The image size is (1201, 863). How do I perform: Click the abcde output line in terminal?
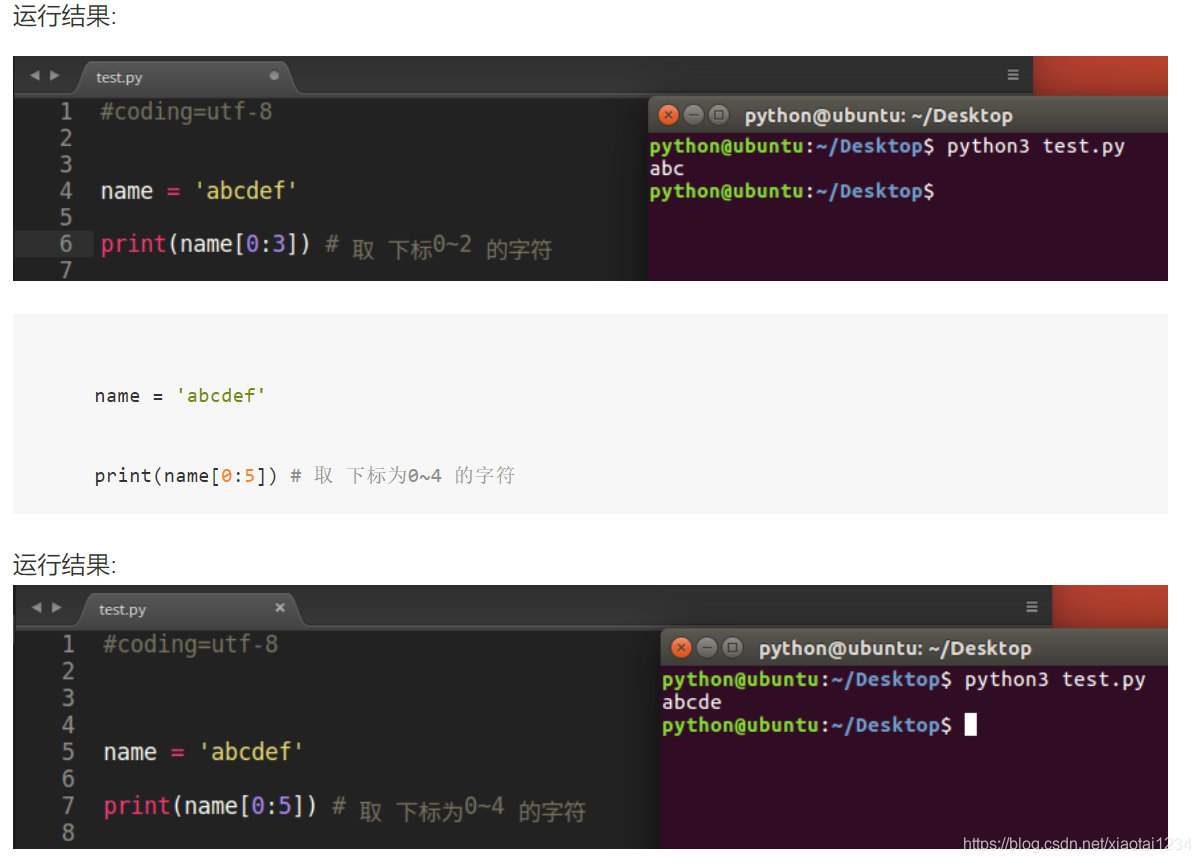tap(692, 703)
